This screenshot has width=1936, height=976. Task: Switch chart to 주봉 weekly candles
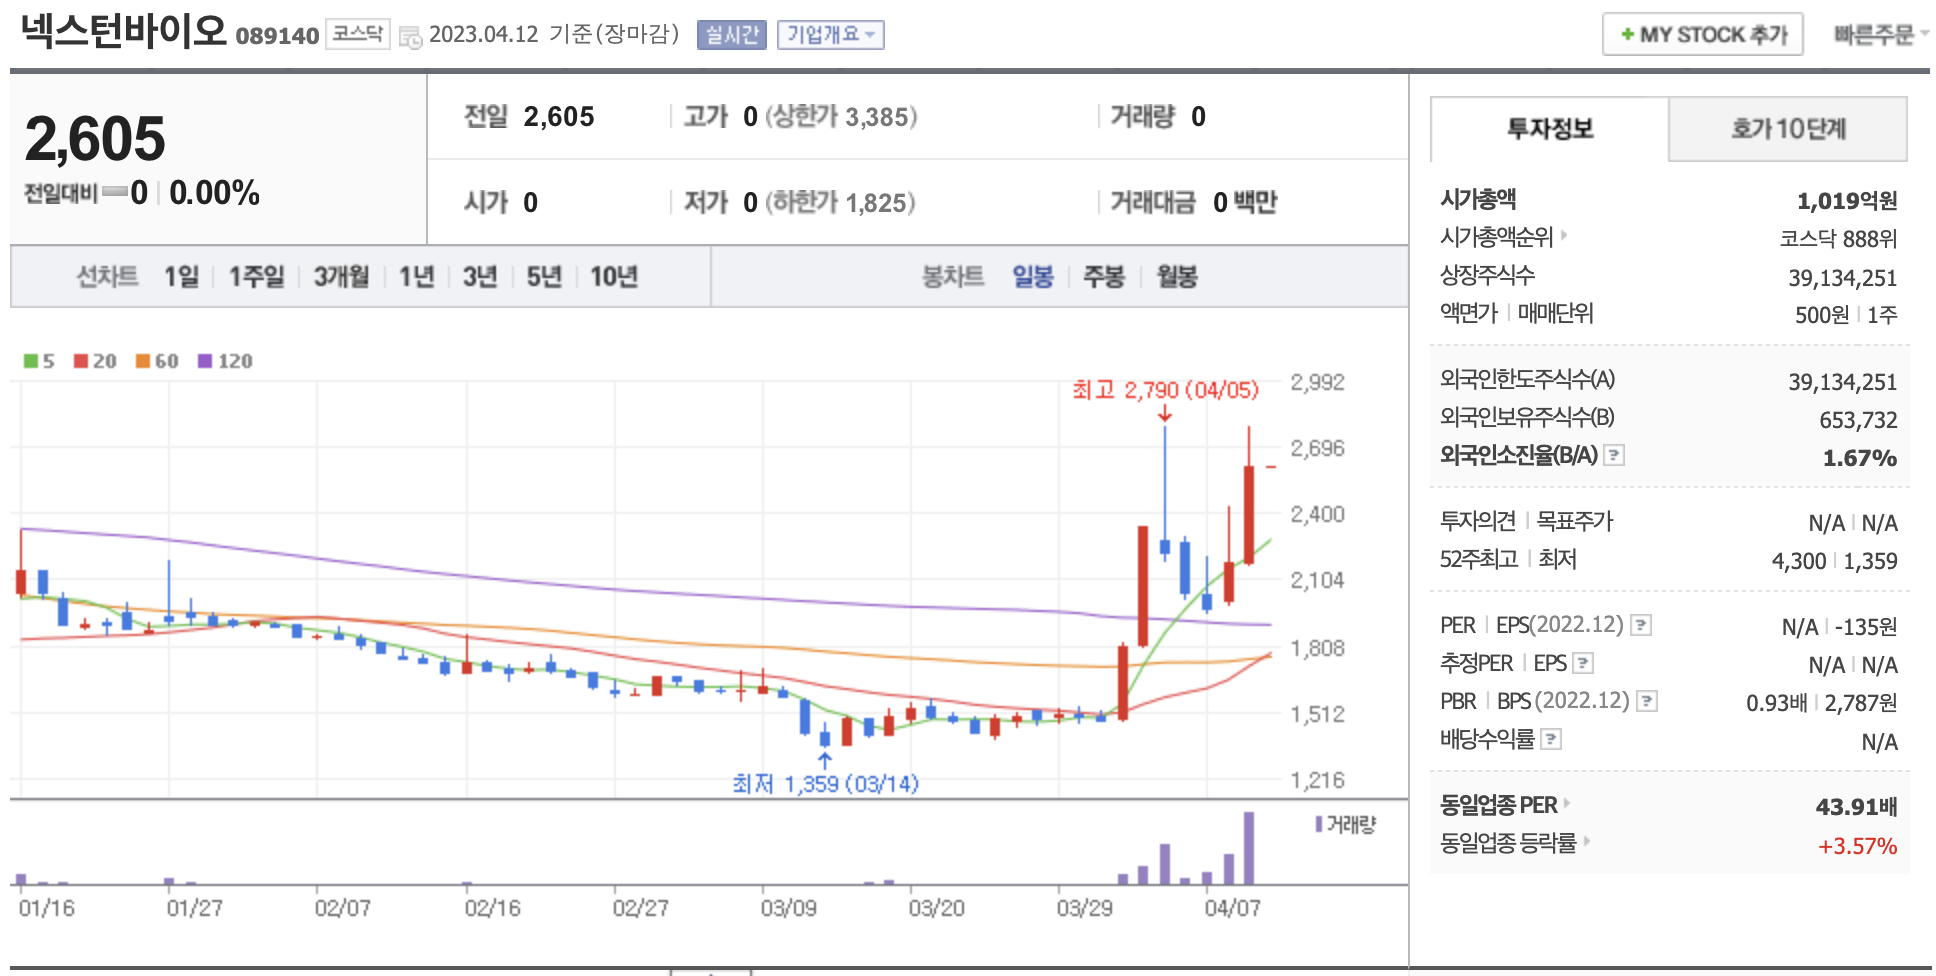coord(1104,277)
